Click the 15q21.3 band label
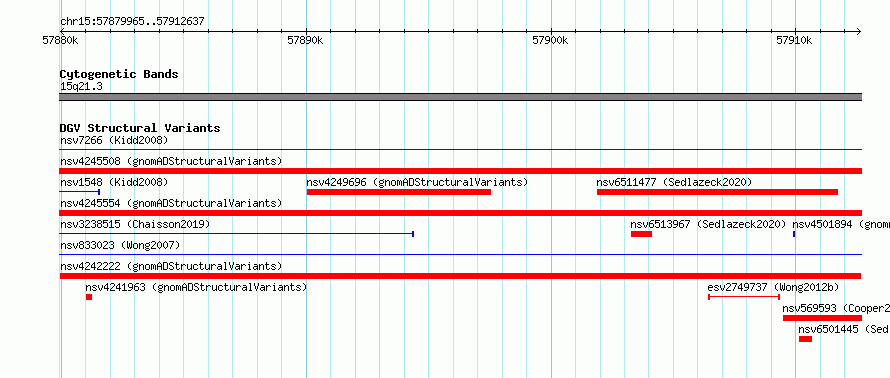The height and width of the screenshot is (378, 890). 81,86
